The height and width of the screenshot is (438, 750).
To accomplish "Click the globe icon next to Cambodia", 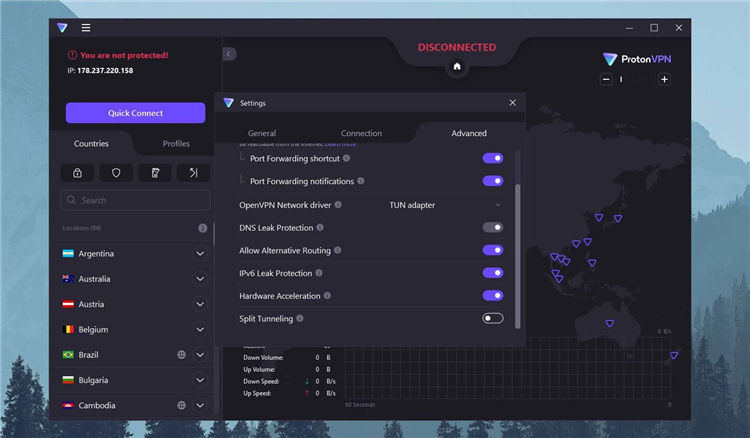I will [x=181, y=405].
